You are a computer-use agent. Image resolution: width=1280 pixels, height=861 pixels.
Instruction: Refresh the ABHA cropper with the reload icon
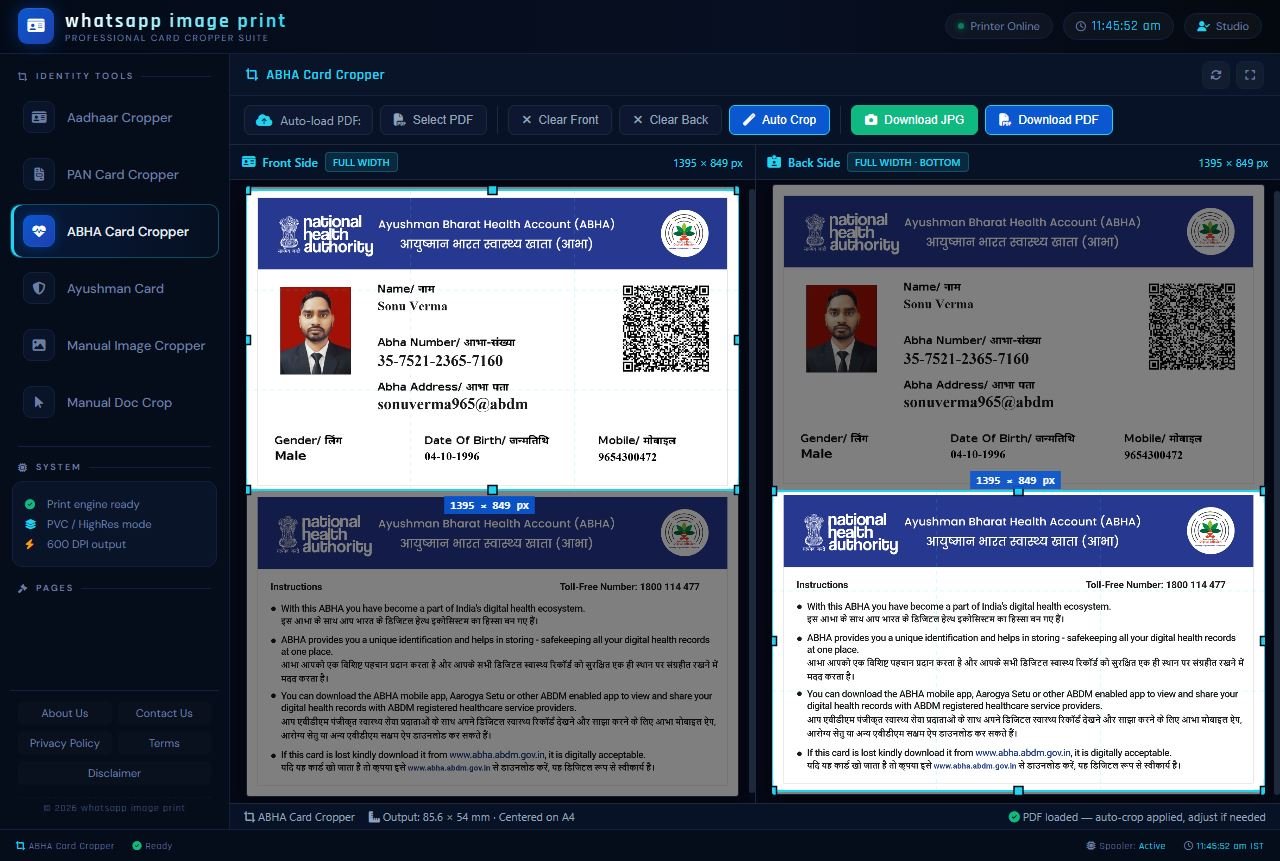[1216, 75]
